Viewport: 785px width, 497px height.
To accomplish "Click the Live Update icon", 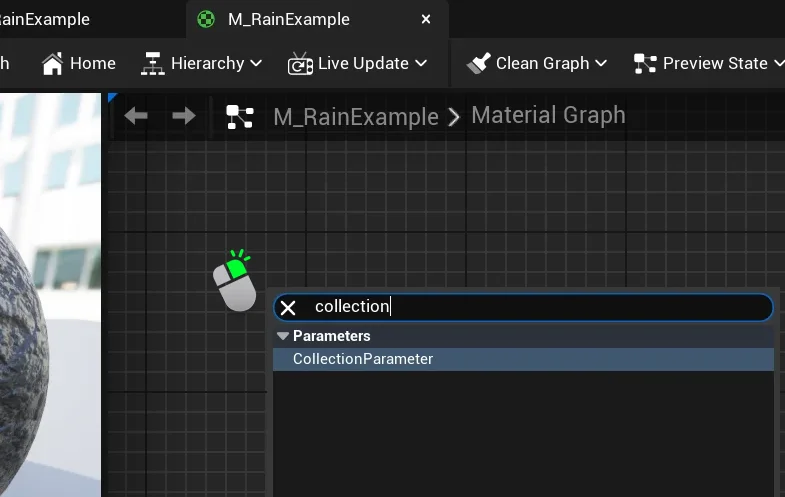I will 300,64.
